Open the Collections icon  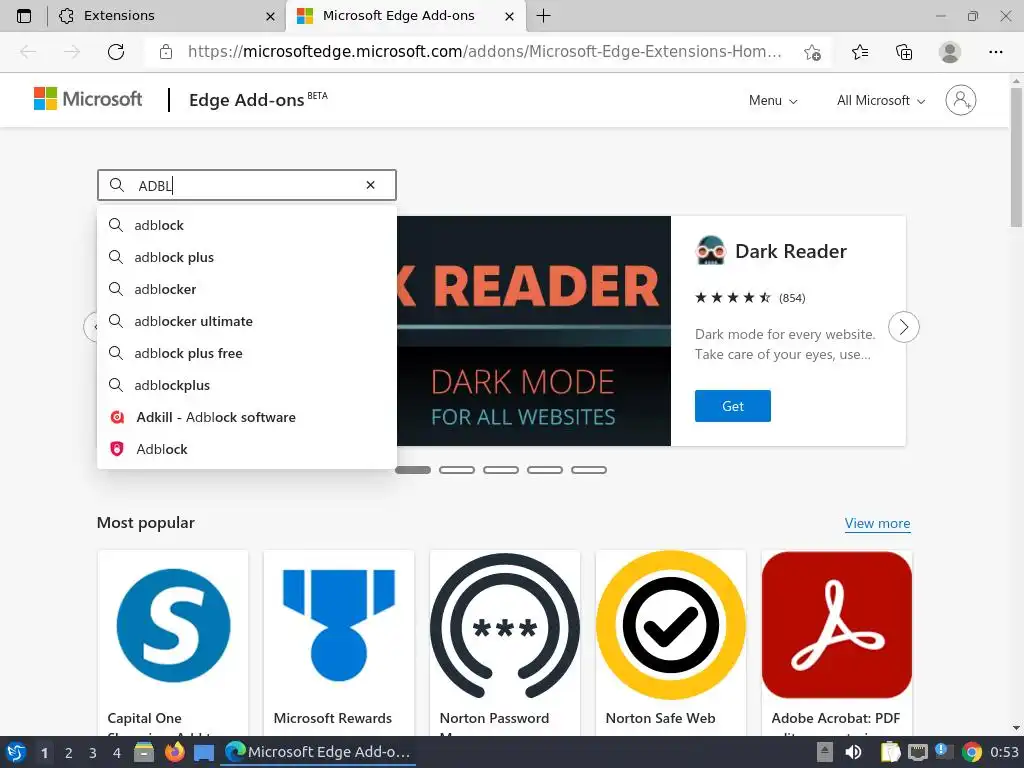(904, 52)
